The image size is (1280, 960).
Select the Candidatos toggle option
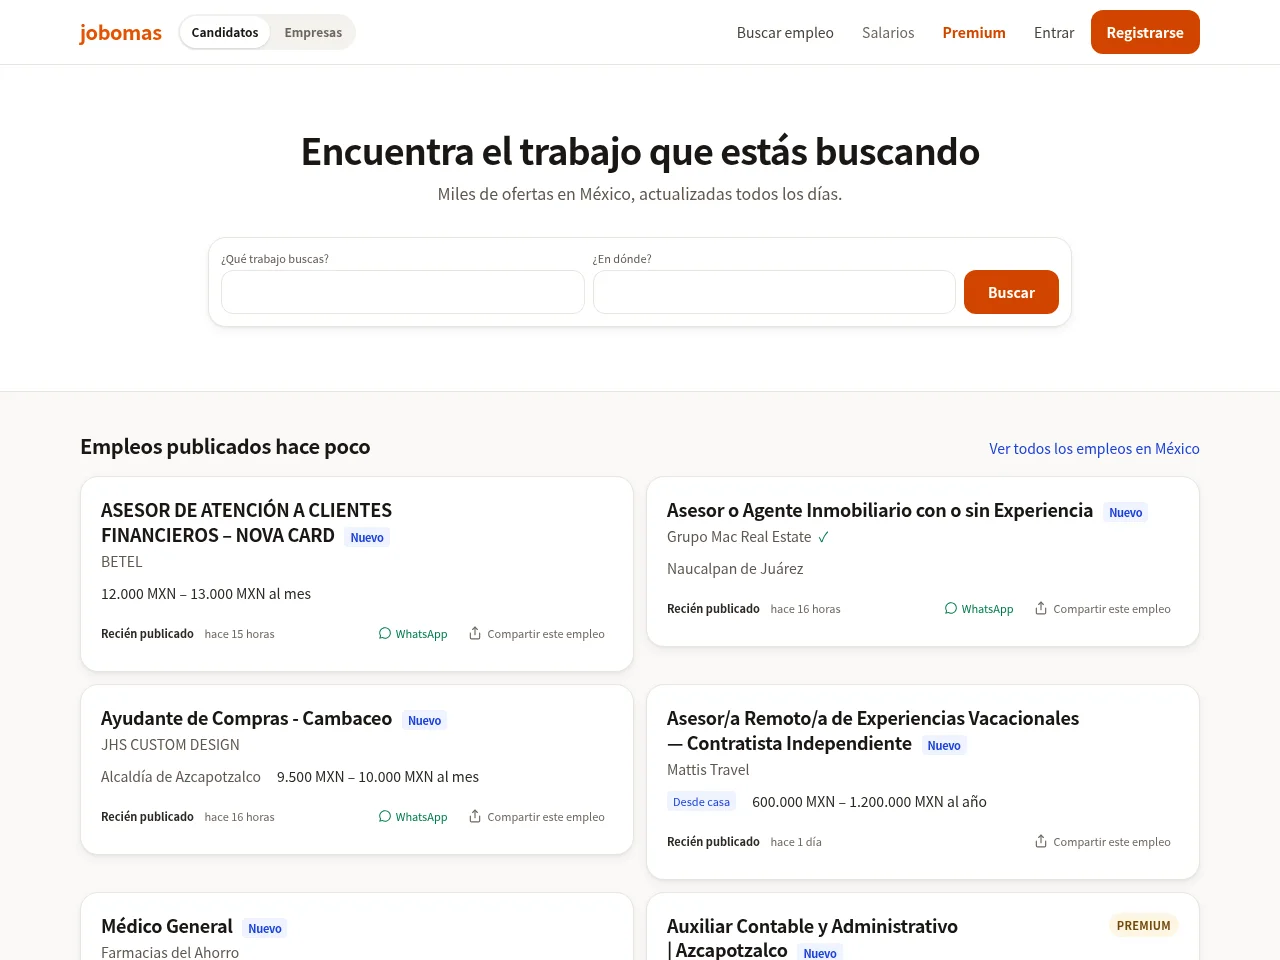coord(225,32)
